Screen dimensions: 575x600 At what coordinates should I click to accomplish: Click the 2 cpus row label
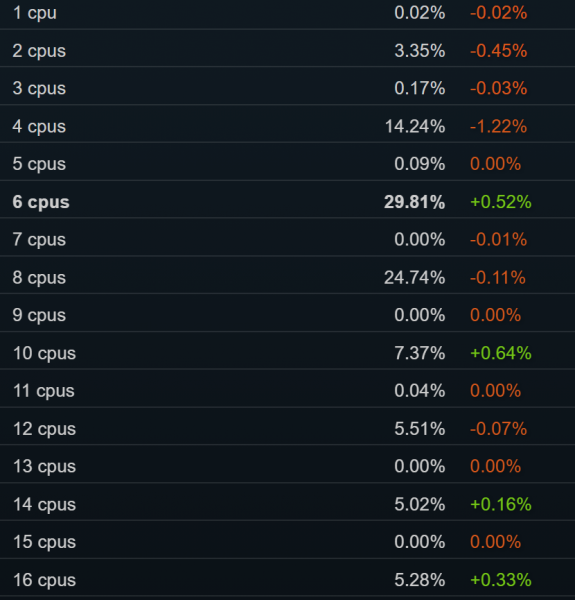pos(39,51)
